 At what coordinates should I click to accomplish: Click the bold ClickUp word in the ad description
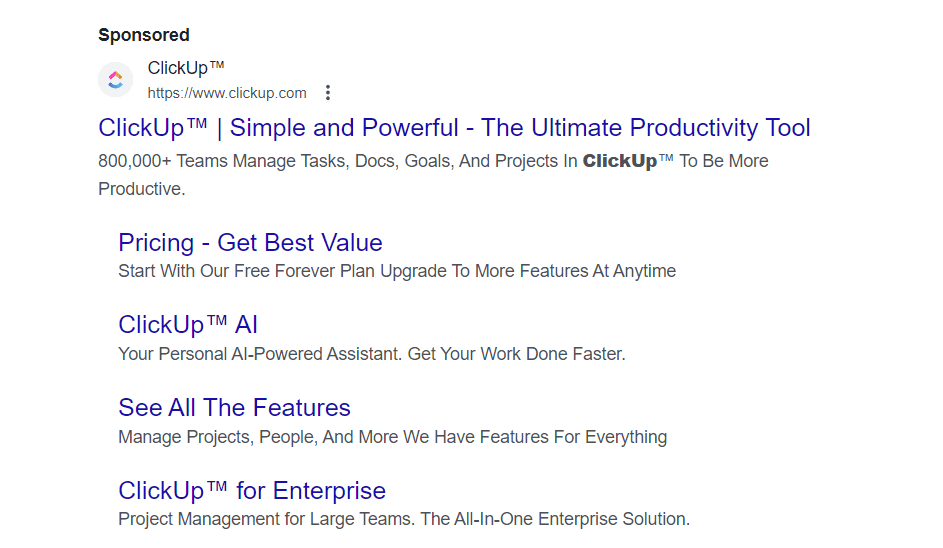point(619,161)
